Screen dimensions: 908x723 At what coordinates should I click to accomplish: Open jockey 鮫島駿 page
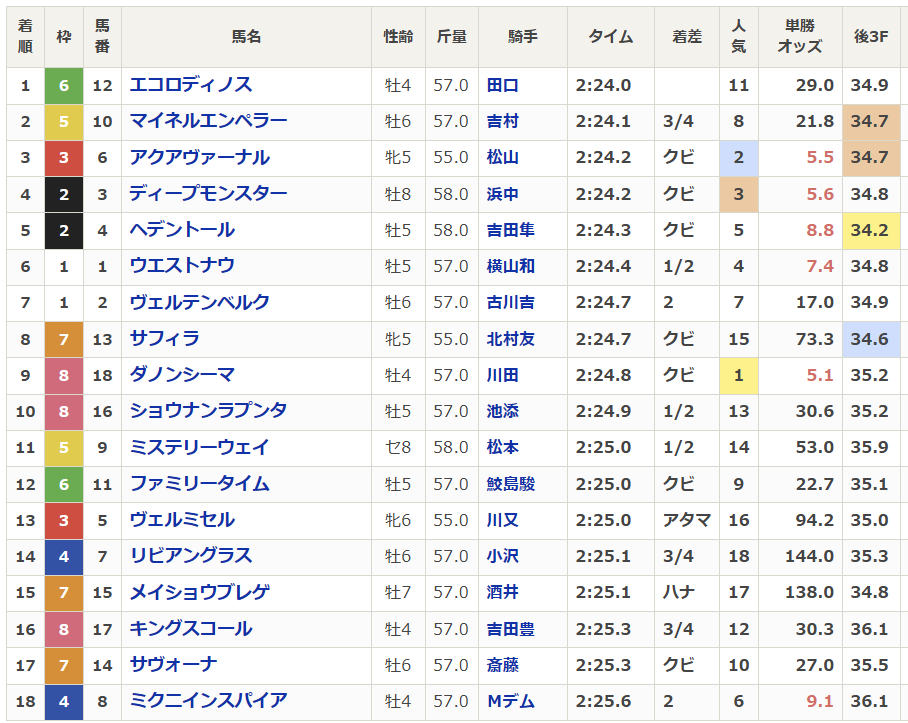click(511, 483)
